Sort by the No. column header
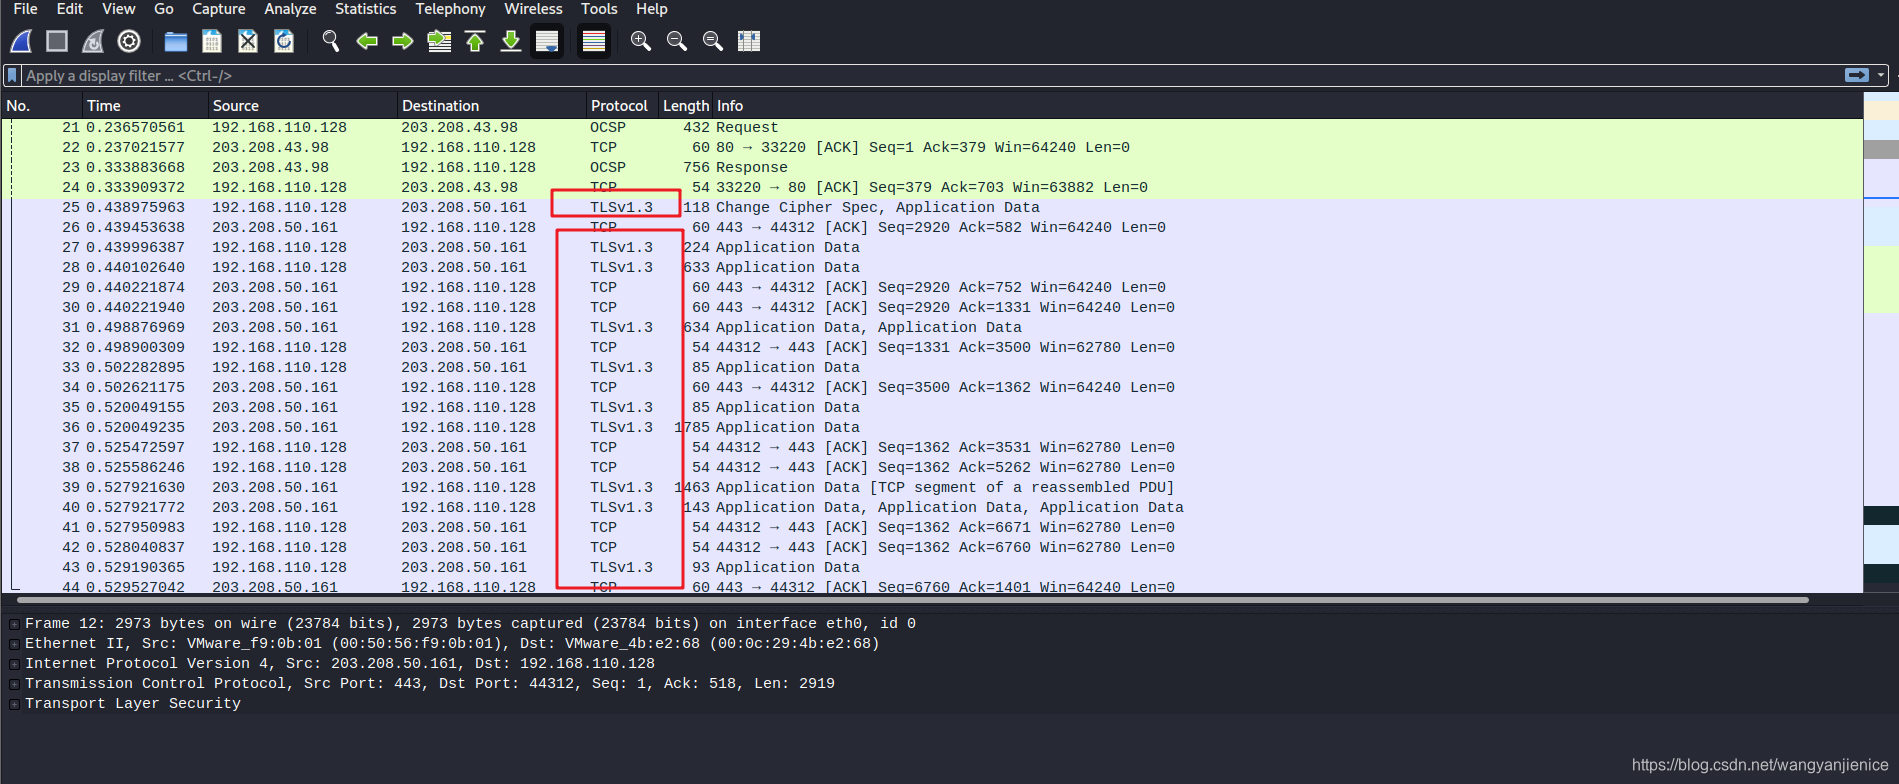This screenshot has width=1899, height=784. tap(42, 106)
